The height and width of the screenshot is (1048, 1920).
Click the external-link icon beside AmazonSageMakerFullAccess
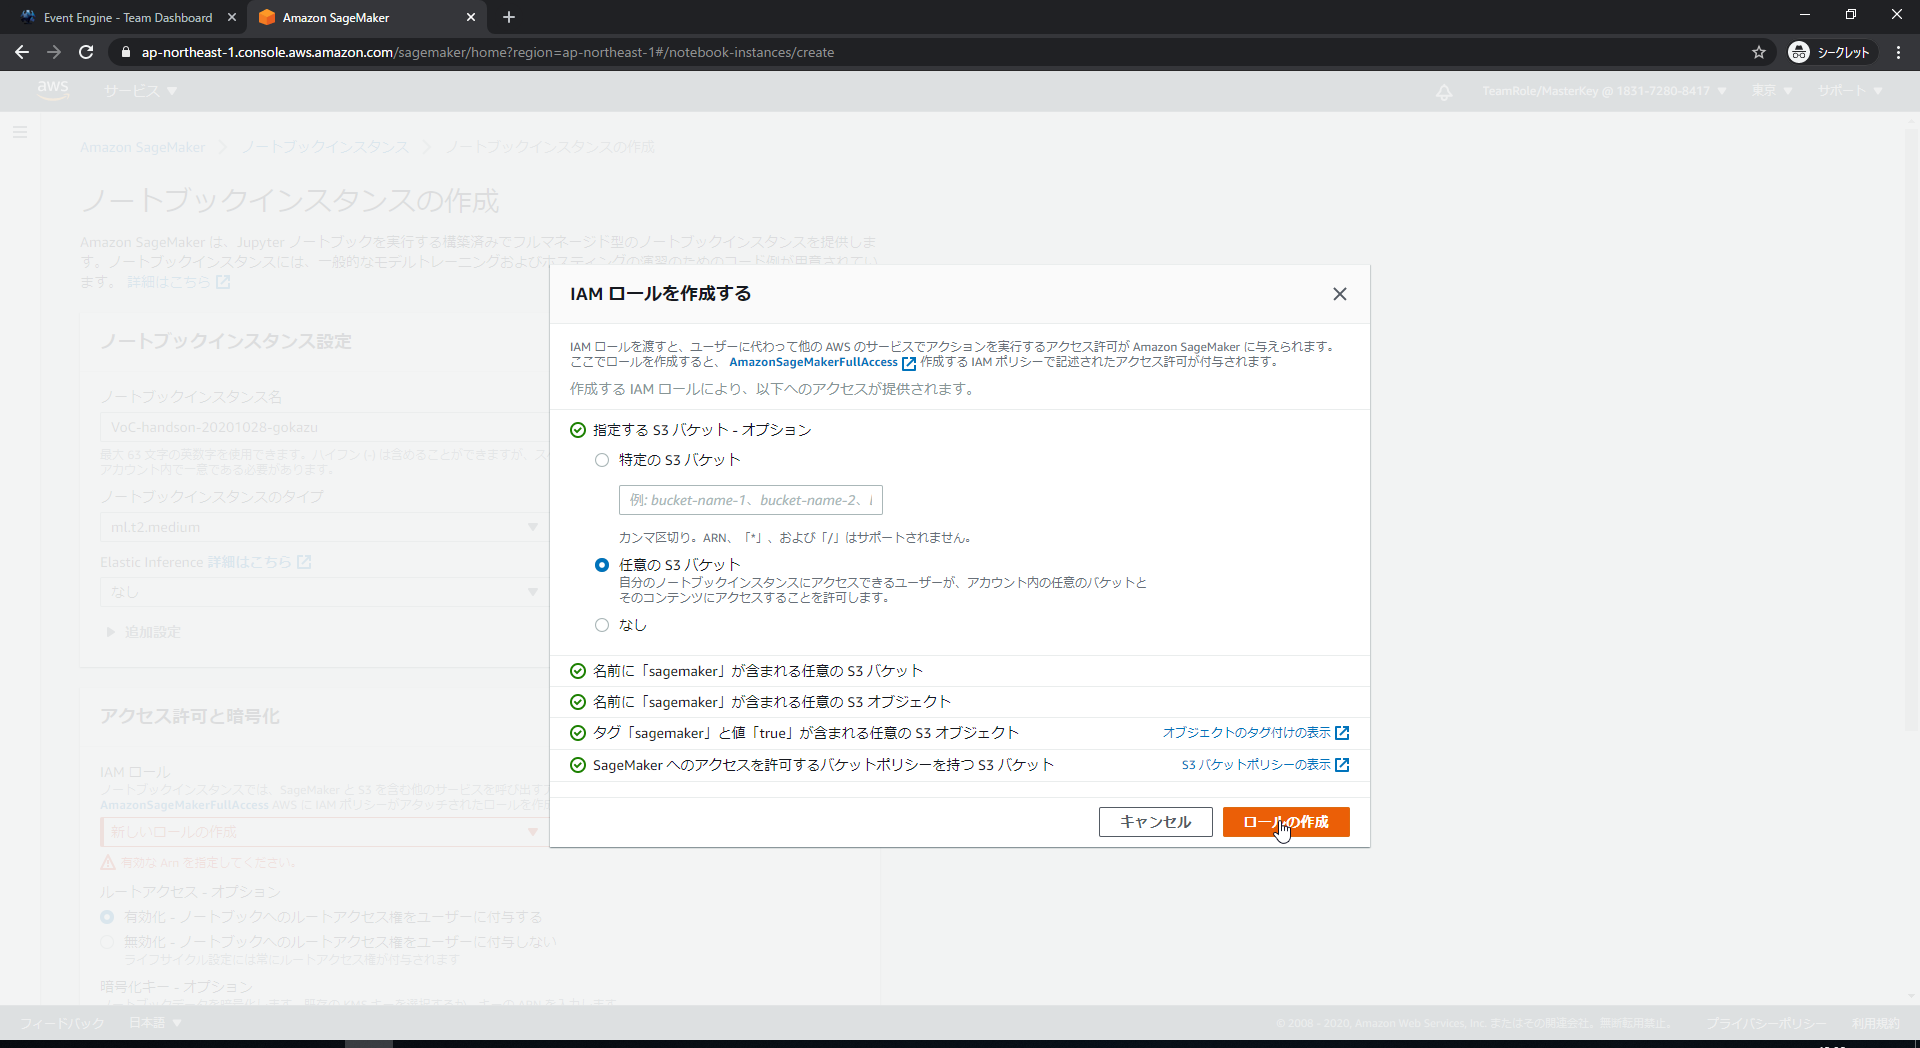click(x=909, y=363)
